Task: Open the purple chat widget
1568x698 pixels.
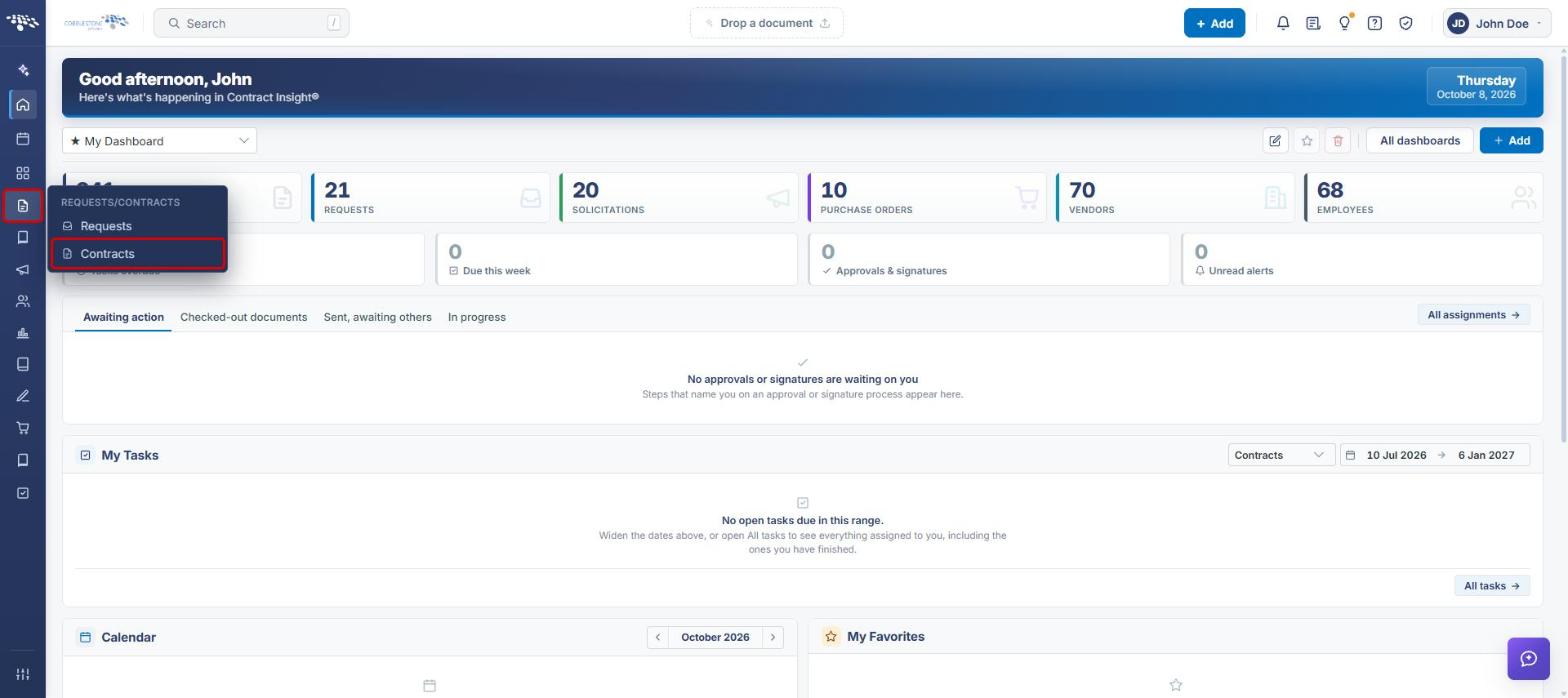Action: tap(1529, 659)
